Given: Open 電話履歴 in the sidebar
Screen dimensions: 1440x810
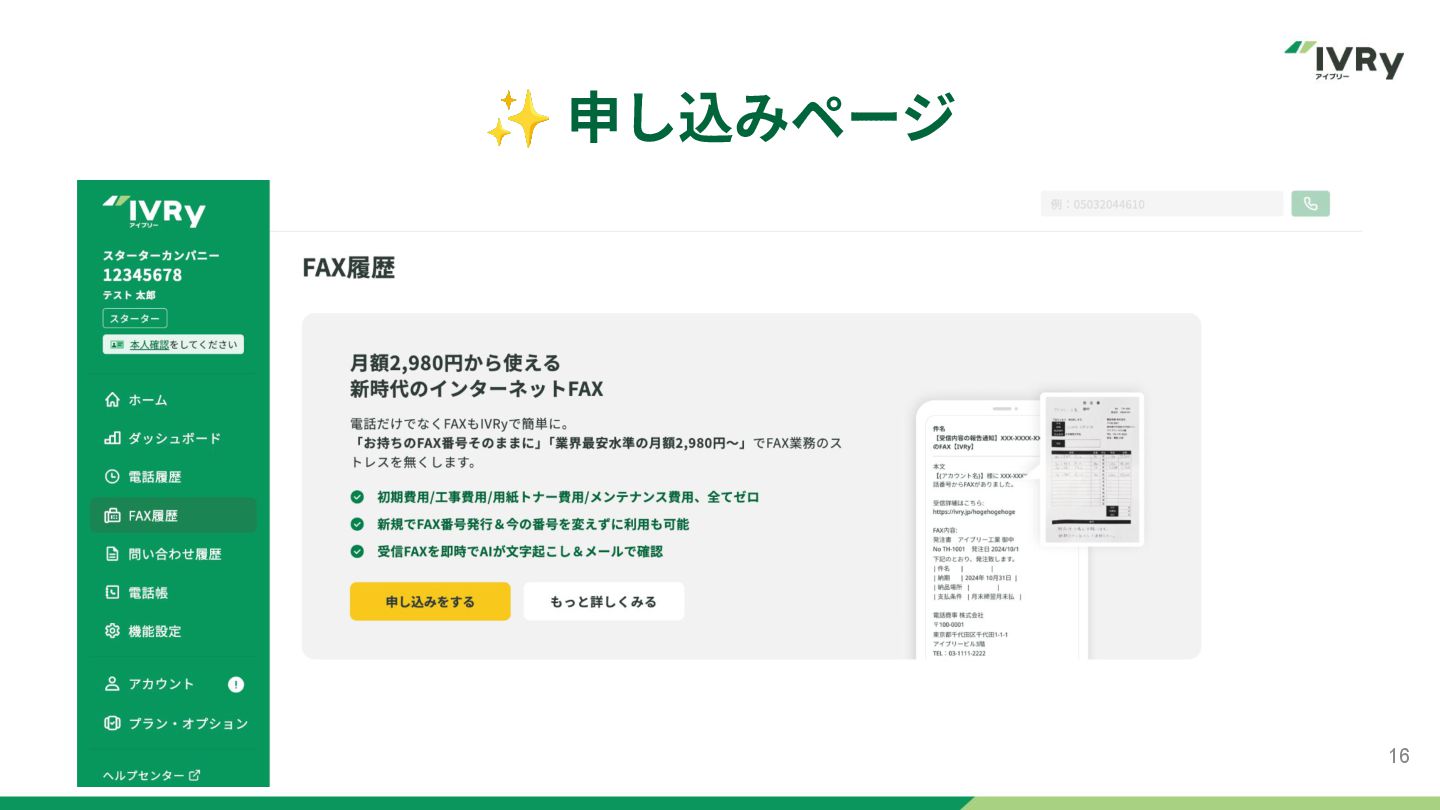Looking at the screenshot, I should 173,477.
